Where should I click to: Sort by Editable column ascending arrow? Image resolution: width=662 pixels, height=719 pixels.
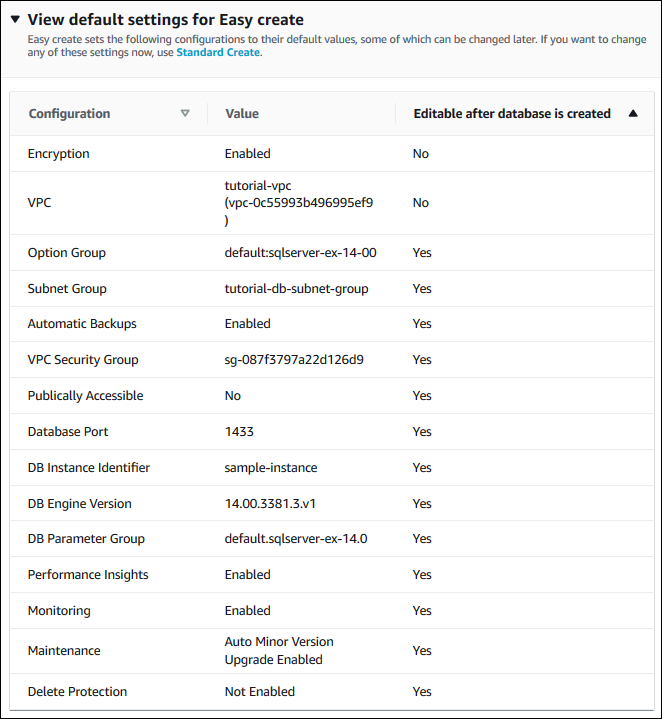click(633, 114)
